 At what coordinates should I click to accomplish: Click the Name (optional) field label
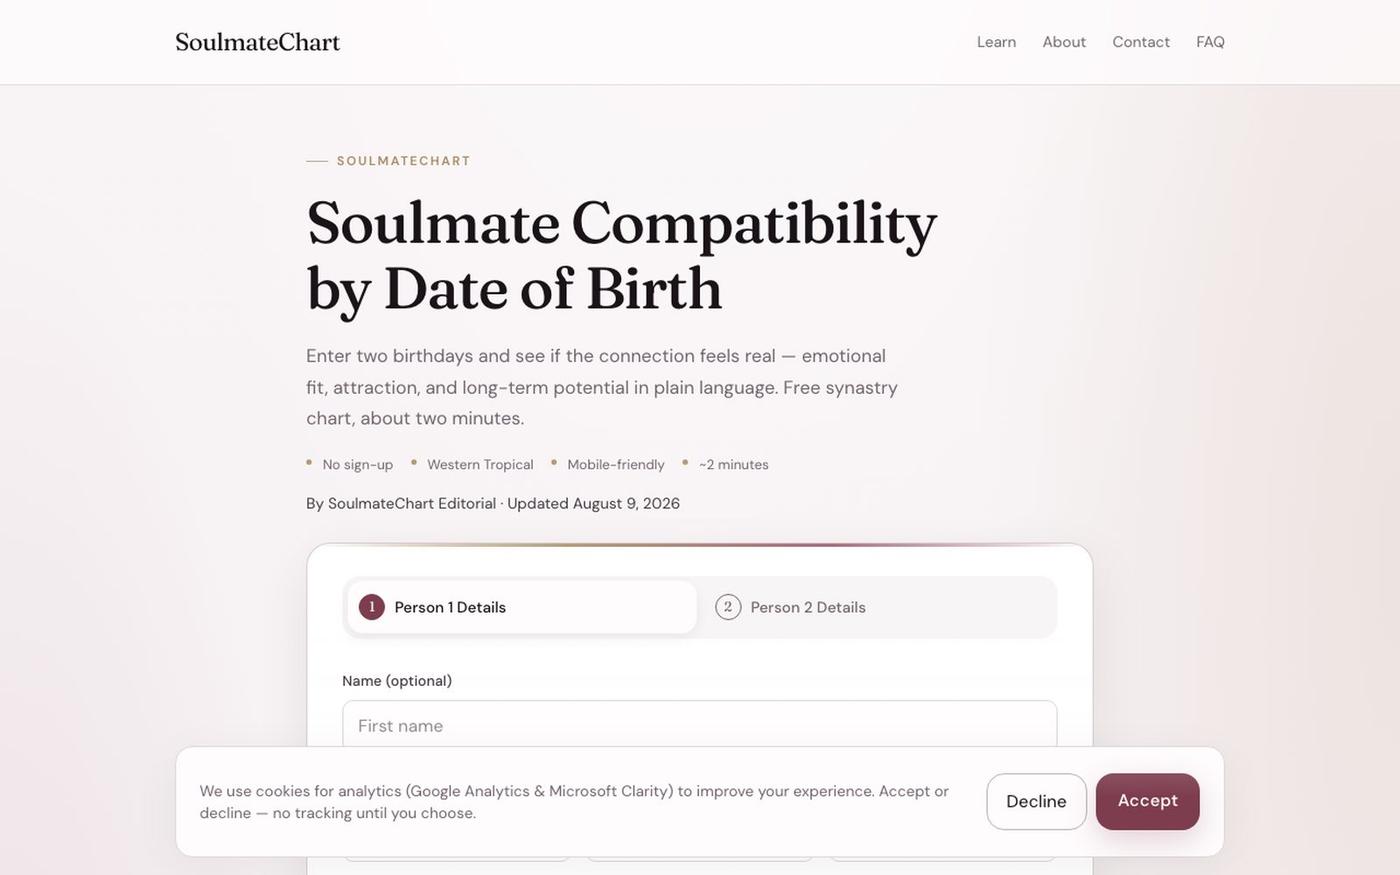tap(397, 681)
